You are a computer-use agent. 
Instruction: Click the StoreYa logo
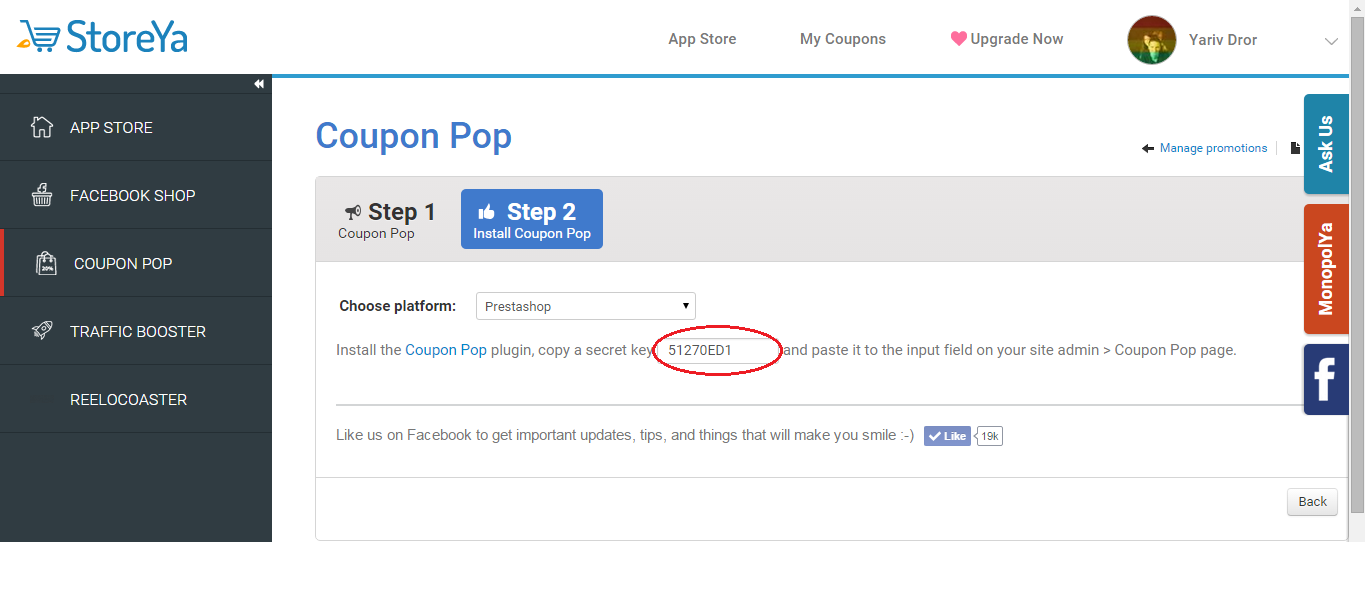pos(103,37)
